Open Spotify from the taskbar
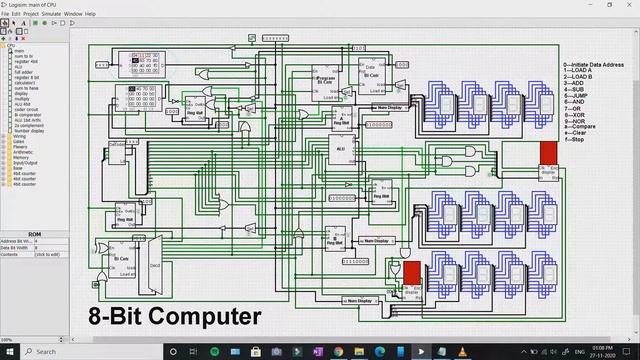Viewport: 640px width, 360px height. [x=214, y=351]
